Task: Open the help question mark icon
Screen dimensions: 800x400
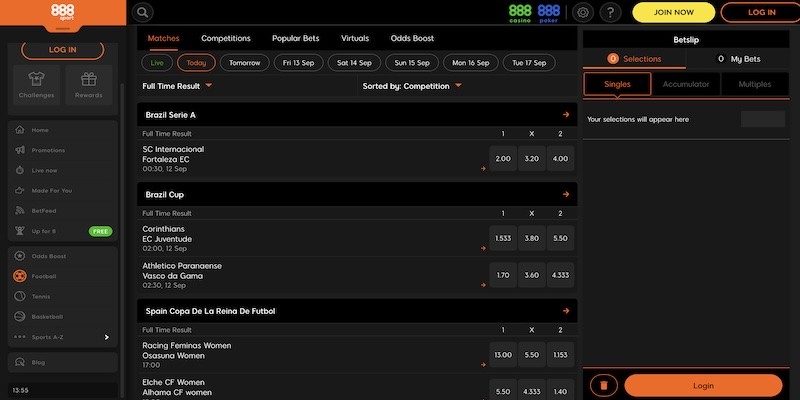Action: [x=610, y=13]
